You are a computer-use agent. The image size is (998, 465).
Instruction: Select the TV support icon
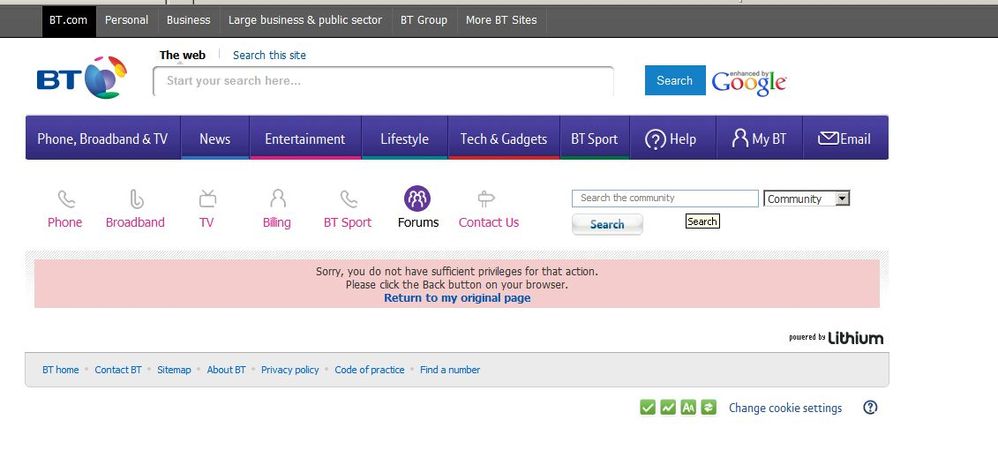click(206, 198)
